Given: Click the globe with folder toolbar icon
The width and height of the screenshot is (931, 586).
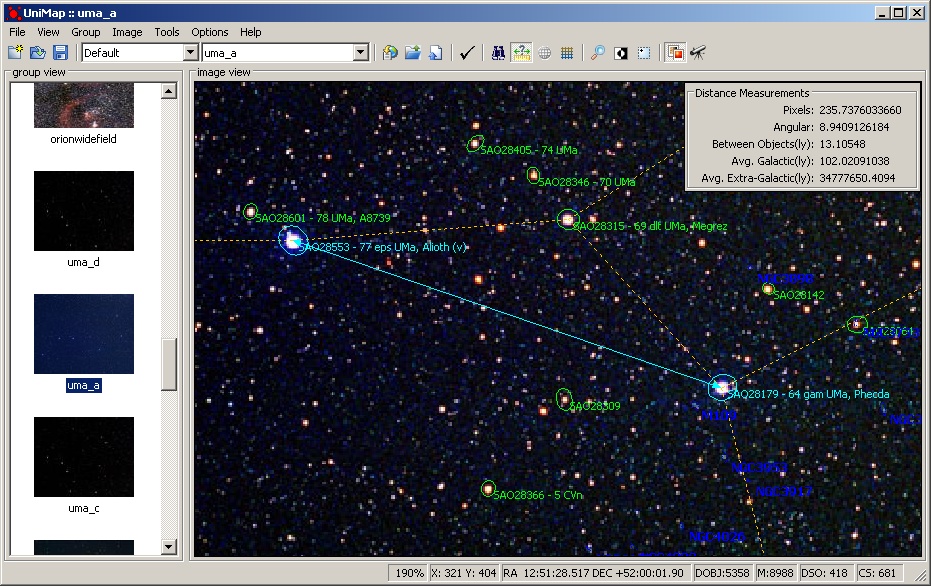Looking at the screenshot, I should click(x=390, y=53).
